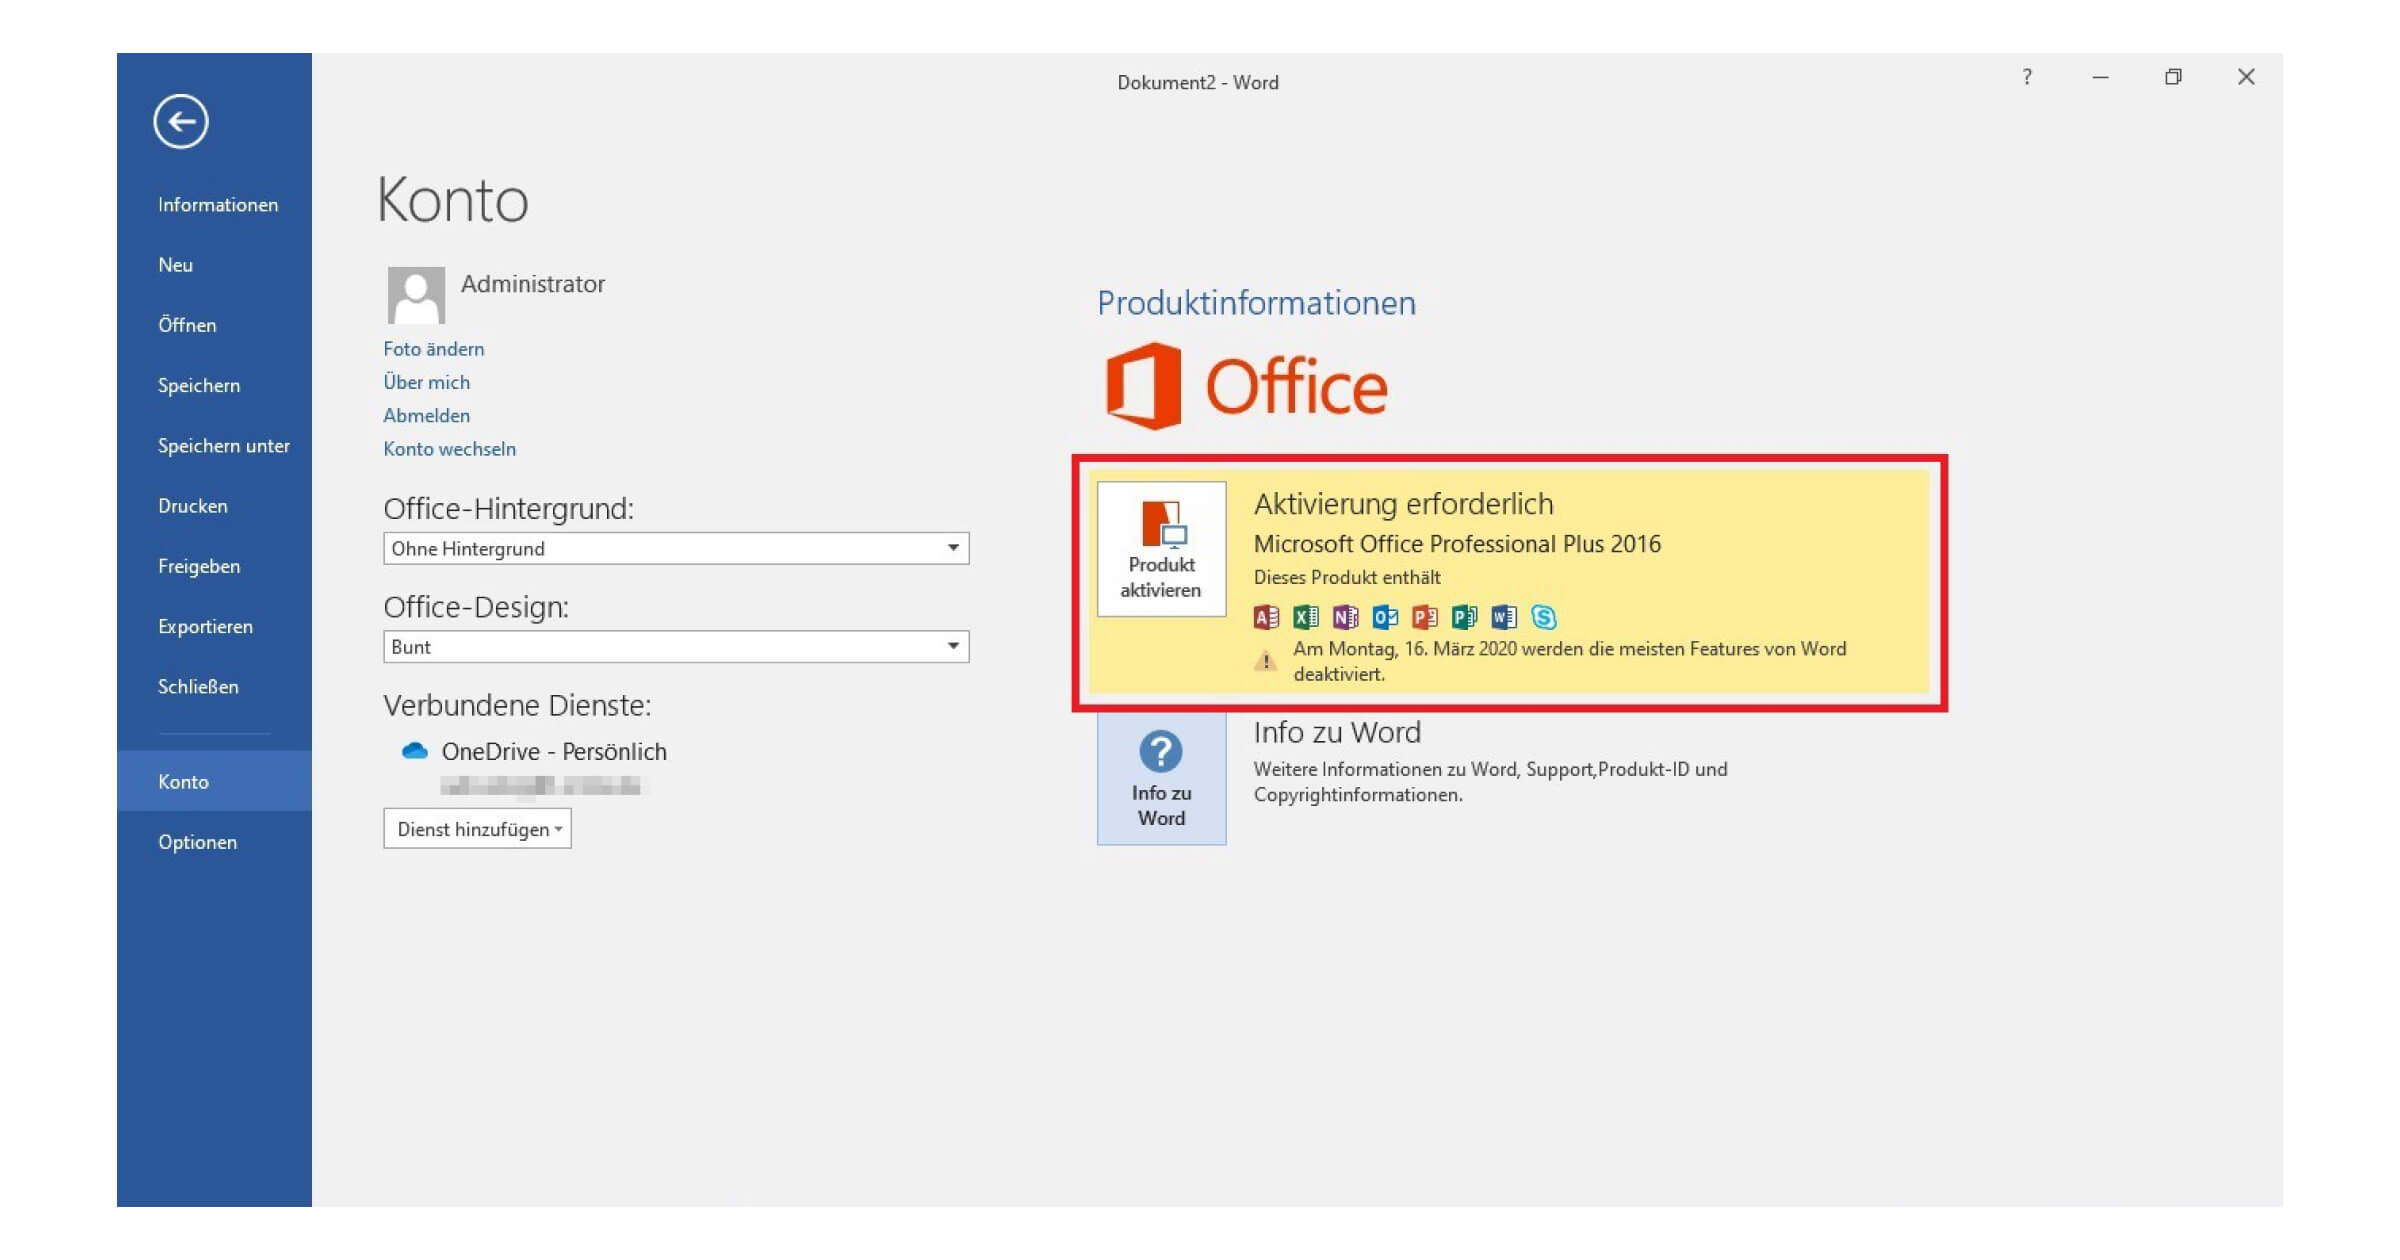Click the Konto wechseln link
The height and width of the screenshot is (1260, 2400).
tap(450, 449)
